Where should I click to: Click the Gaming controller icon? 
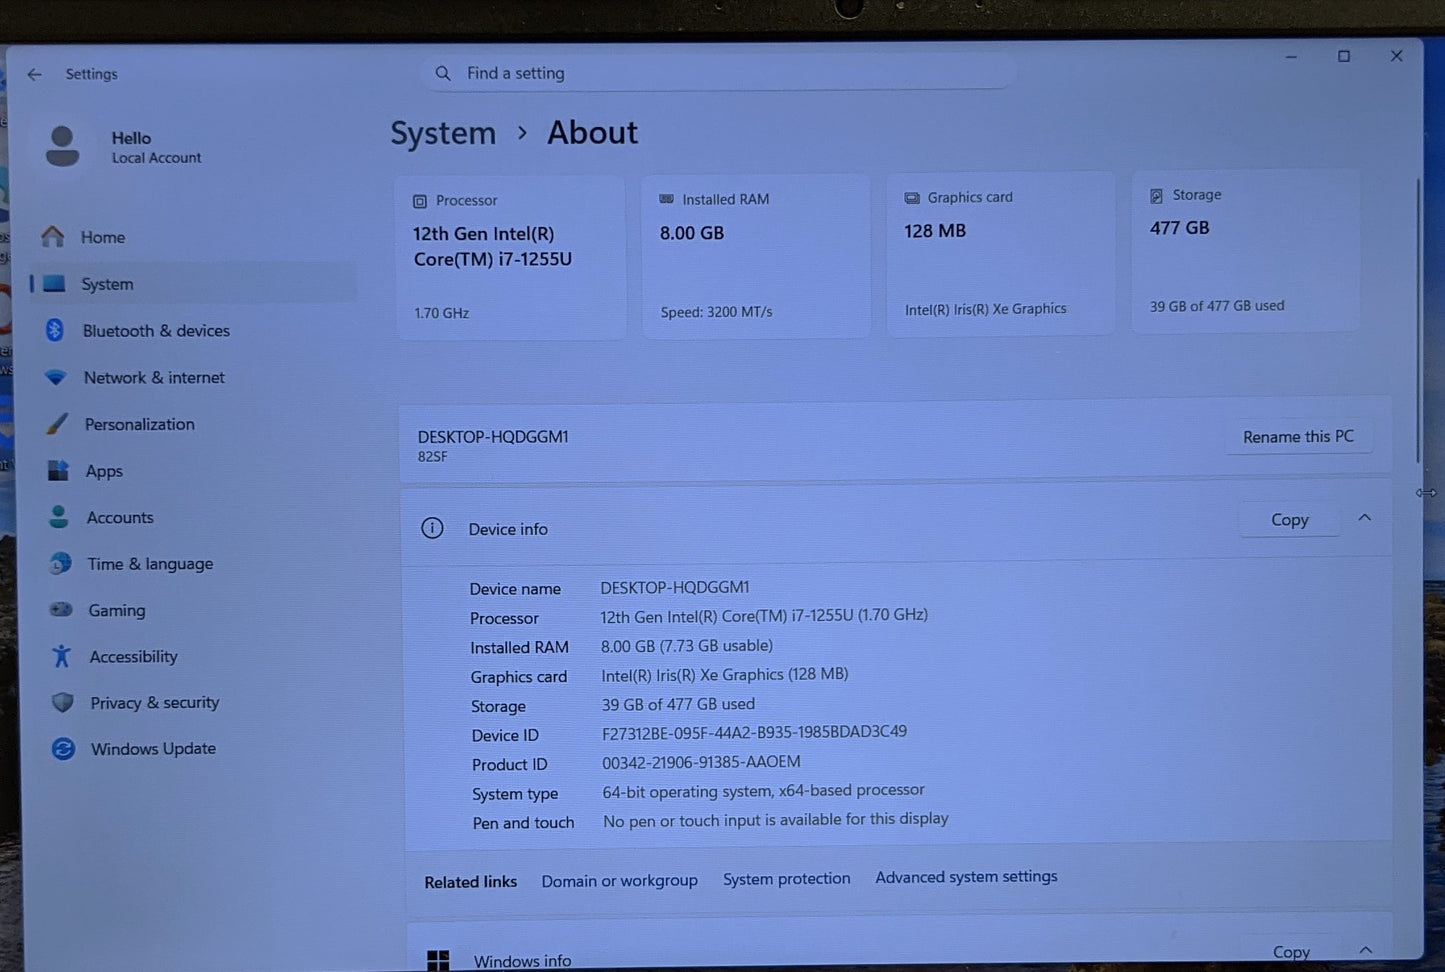click(x=61, y=609)
